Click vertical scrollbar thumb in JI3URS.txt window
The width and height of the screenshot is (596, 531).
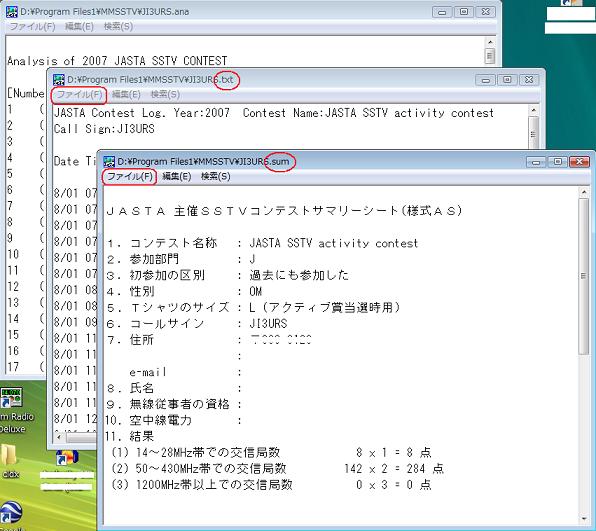tap(533, 133)
